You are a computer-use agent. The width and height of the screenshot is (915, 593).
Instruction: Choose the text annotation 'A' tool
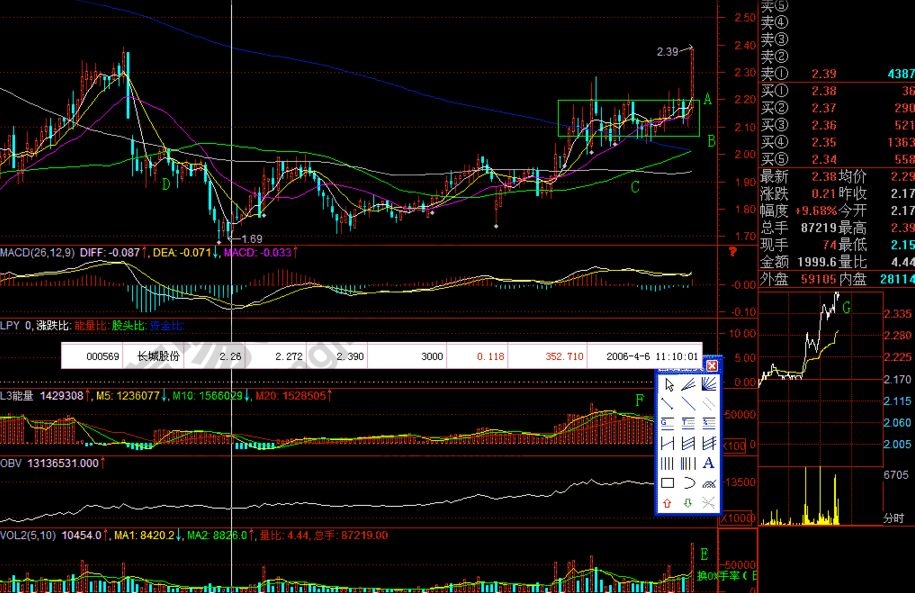709,463
